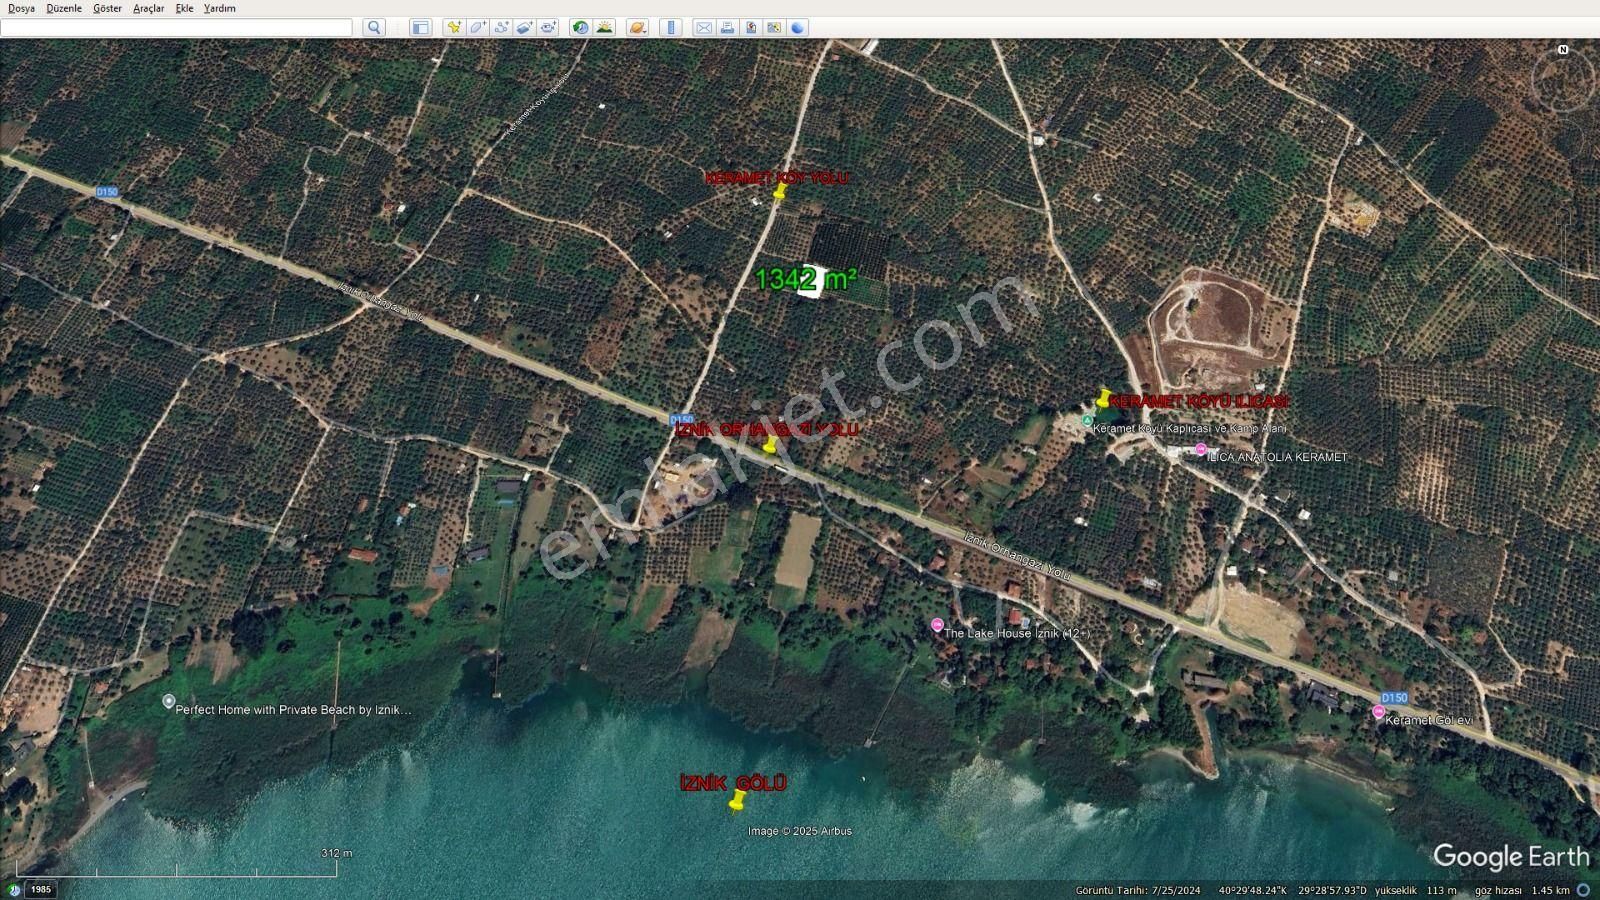Image resolution: width=1600 pixels, height=900 pixels.
Task: Select the add image overlay tool
Action: coord(525,28)
